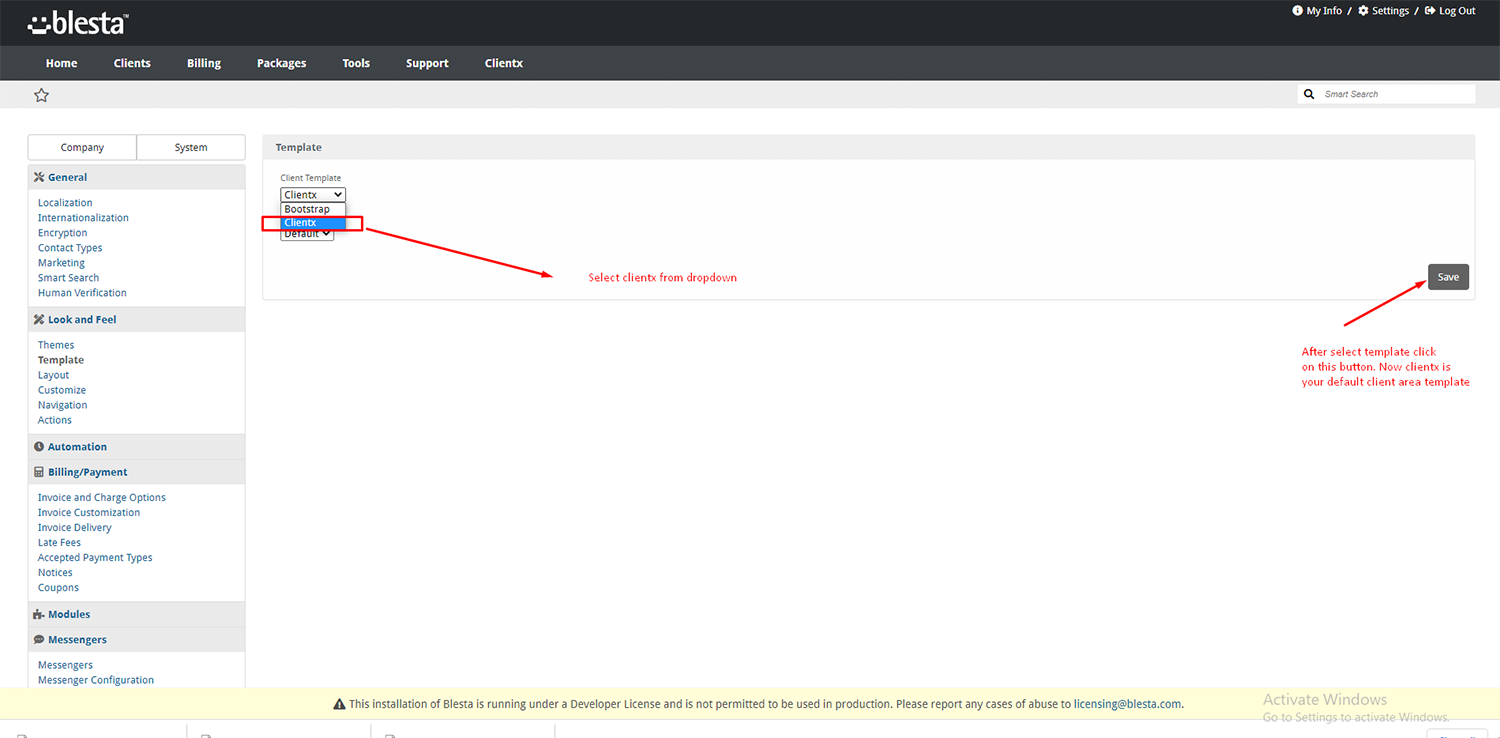Click the General section tools icon
The height and width of the screenshot is (738, 1500).
click(39, 177)
